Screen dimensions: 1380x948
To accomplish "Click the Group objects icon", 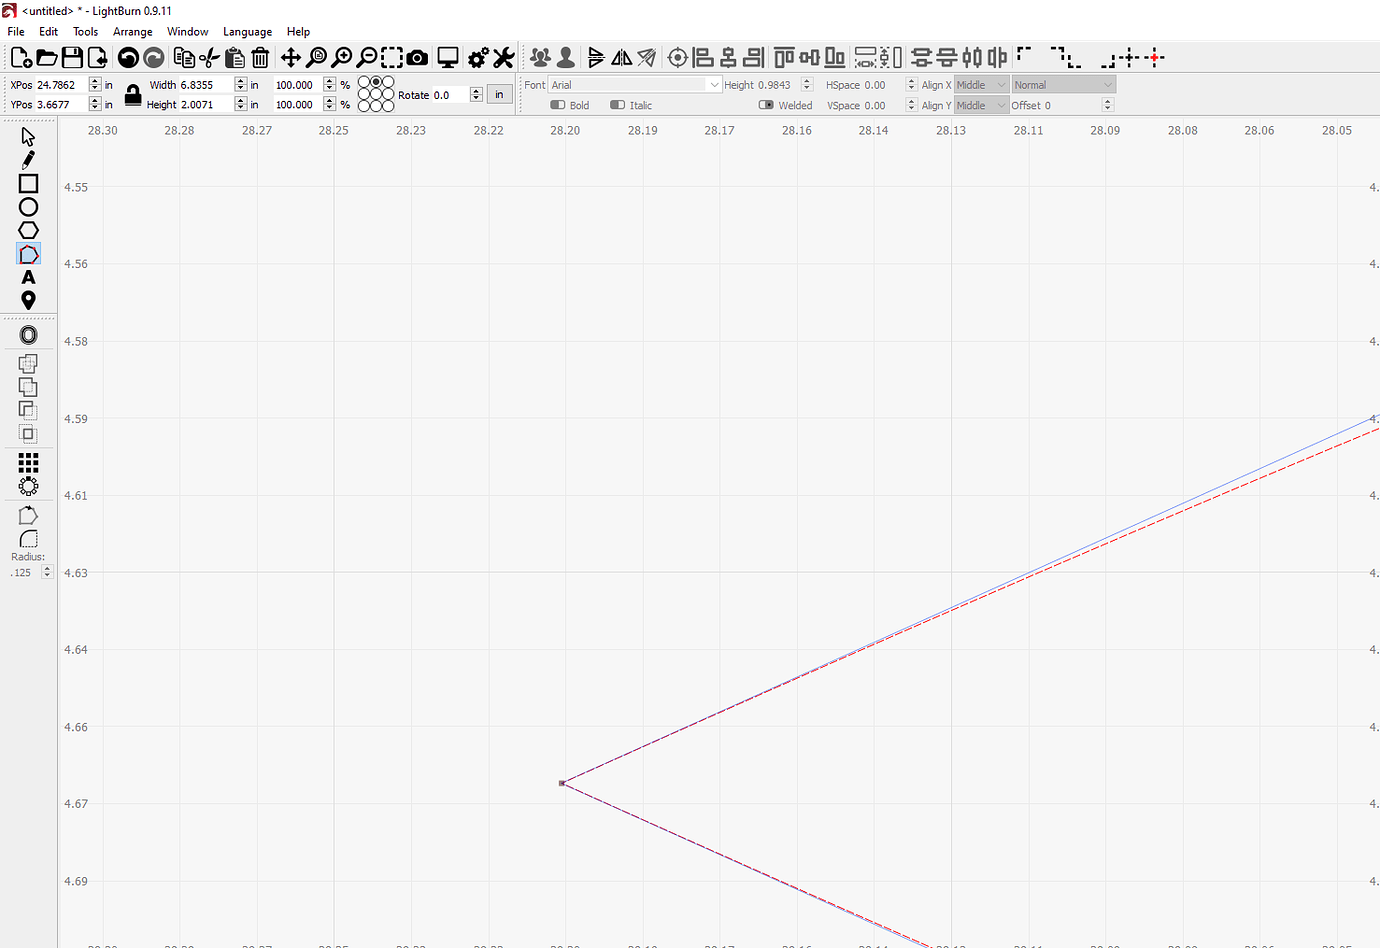I will 540,58.
